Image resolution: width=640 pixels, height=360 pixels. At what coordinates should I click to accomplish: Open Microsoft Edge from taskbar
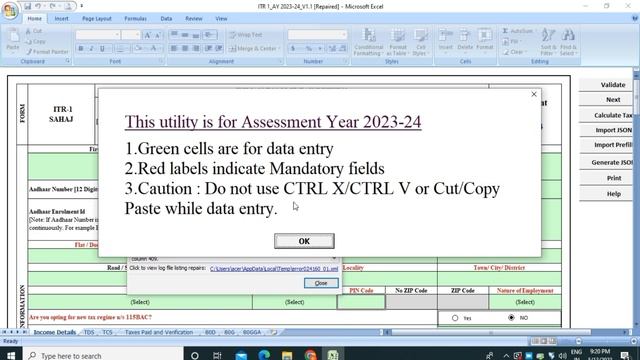[264, 355]
